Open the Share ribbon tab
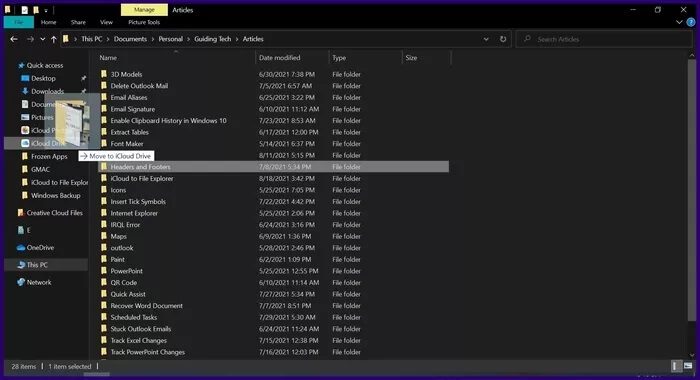This screenshot has height=380, width=700. click(78, 22)
